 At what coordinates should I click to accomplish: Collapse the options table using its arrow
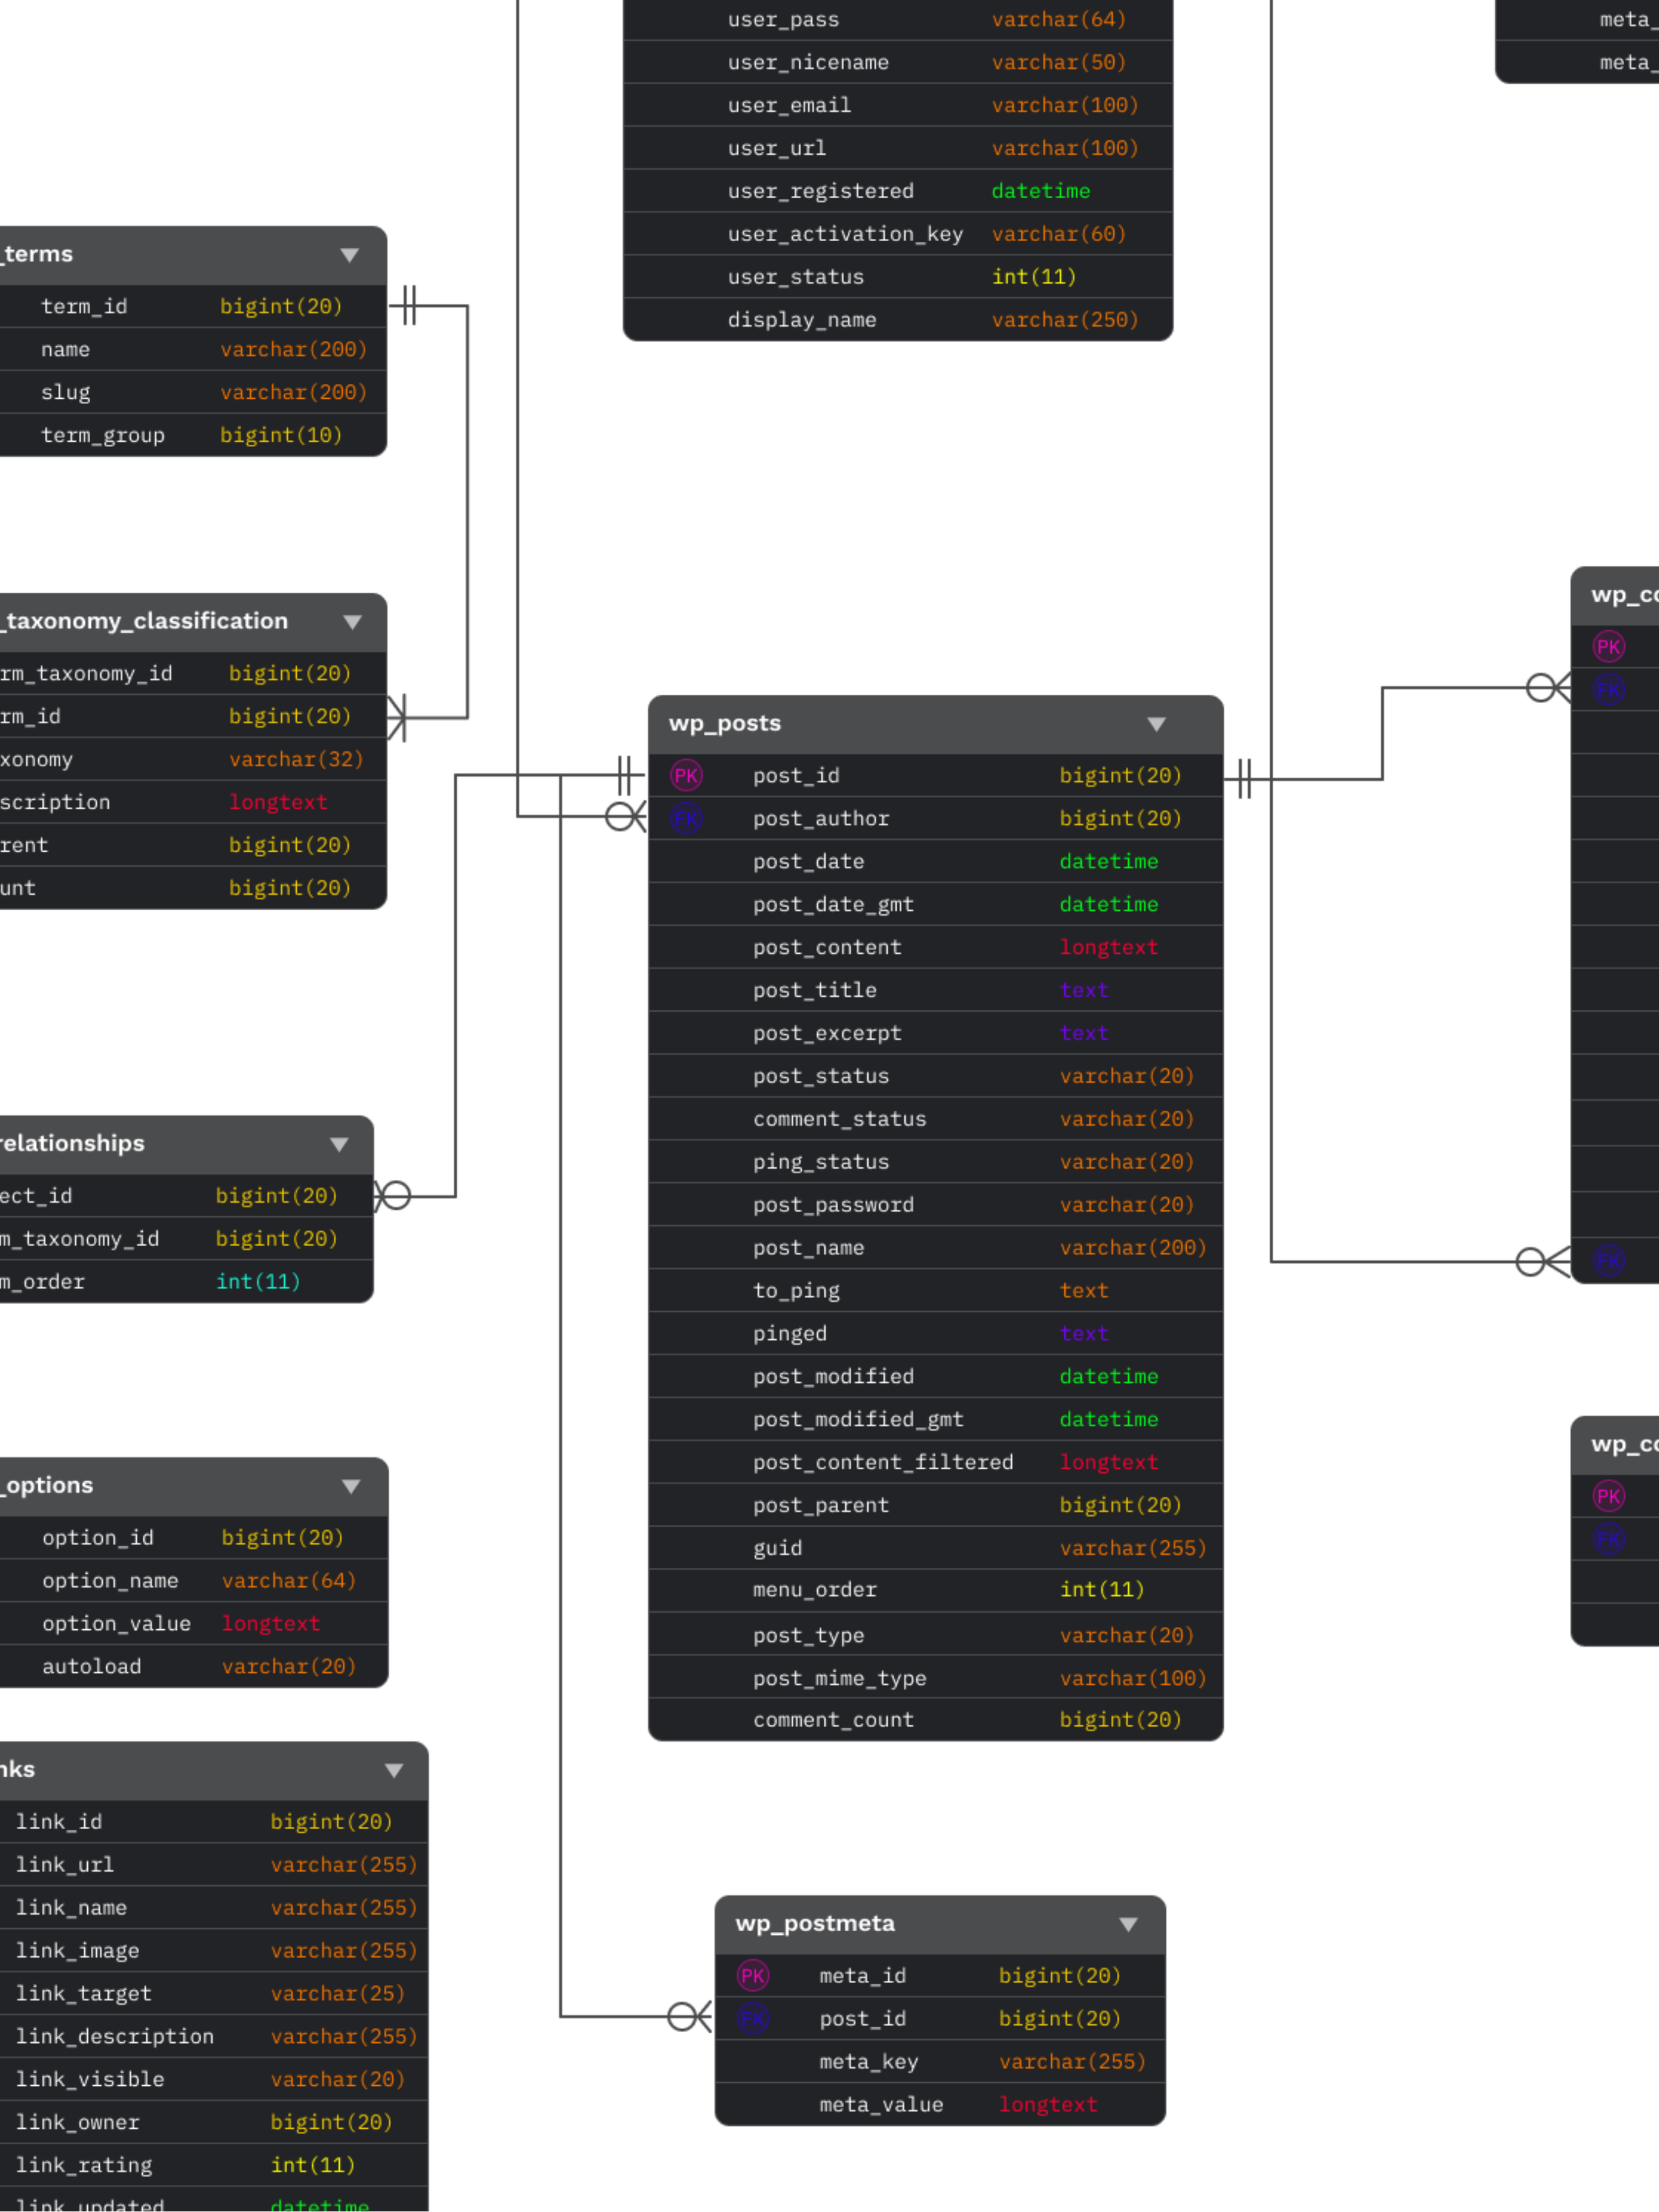[x=351, y=1486]
